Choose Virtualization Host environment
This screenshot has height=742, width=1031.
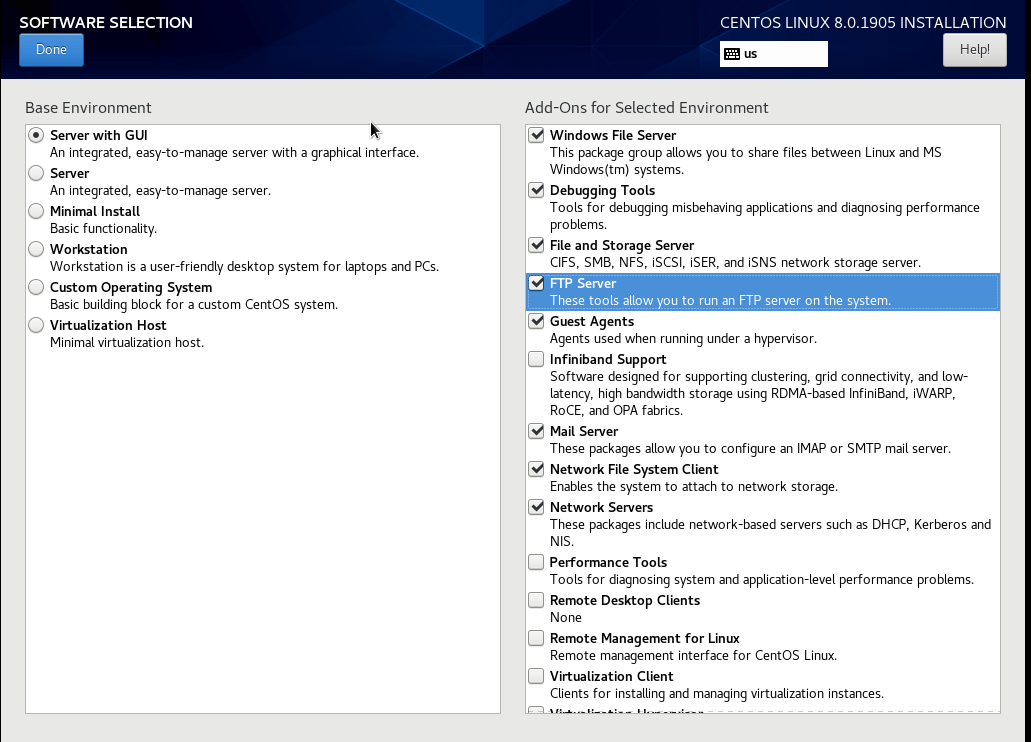coord(36,325)
